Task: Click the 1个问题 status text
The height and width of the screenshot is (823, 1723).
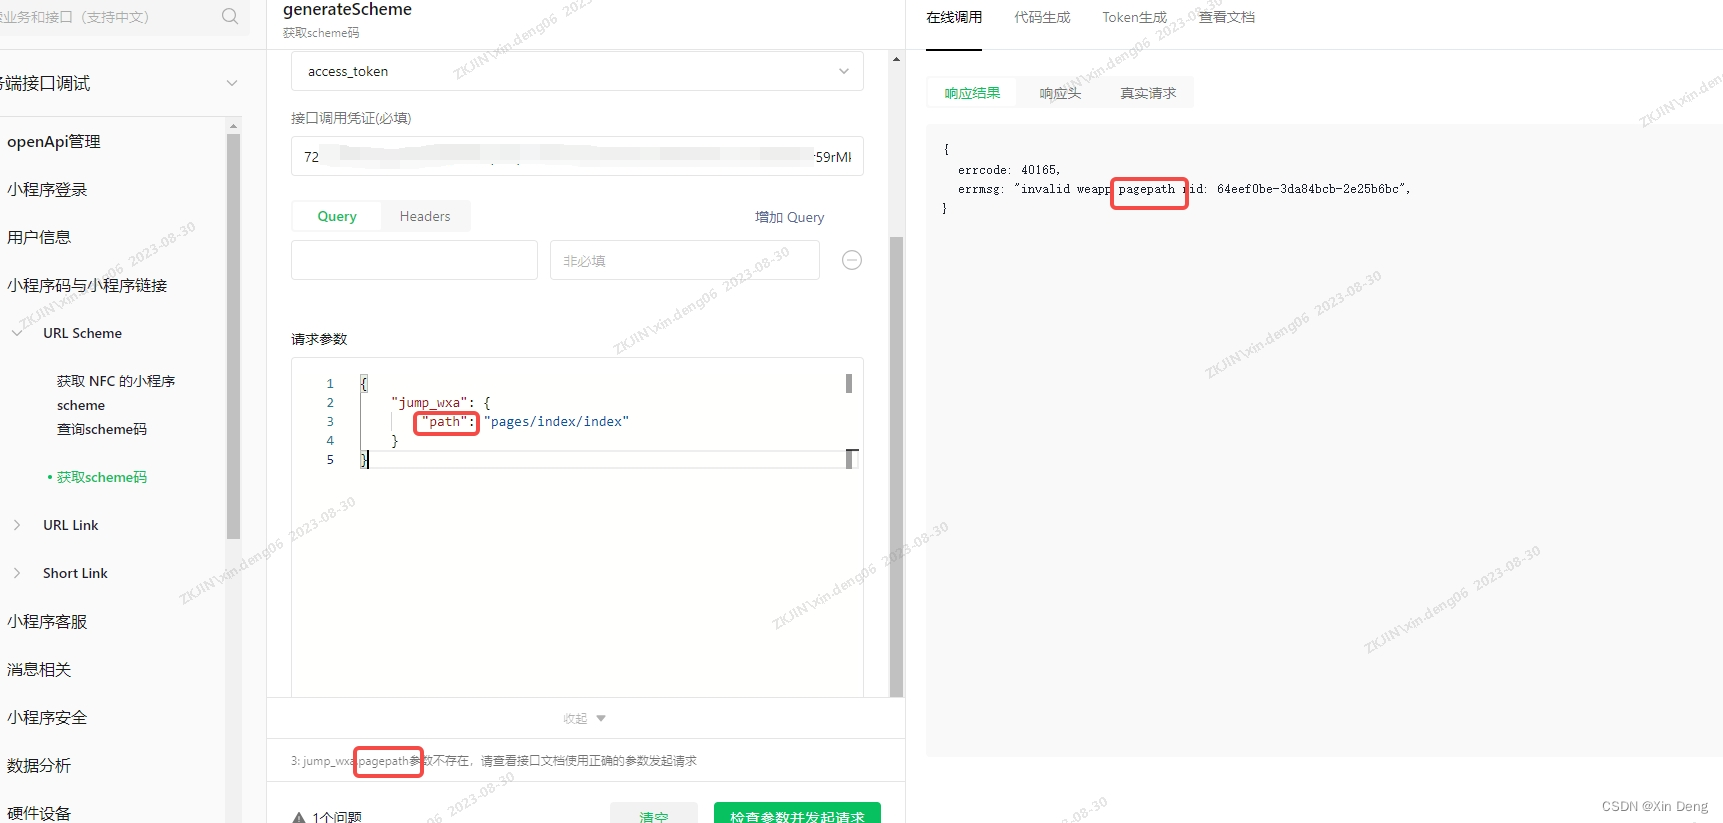Action: pos(337,817)
